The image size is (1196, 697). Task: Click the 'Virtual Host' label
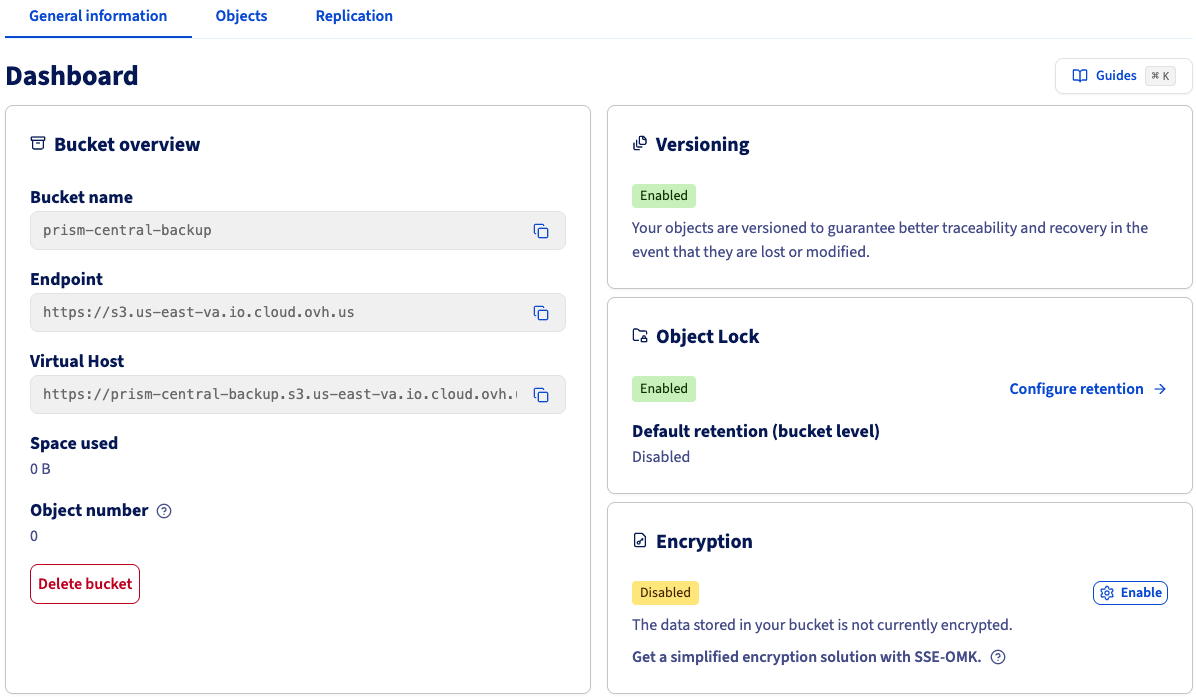click(77, 361)
